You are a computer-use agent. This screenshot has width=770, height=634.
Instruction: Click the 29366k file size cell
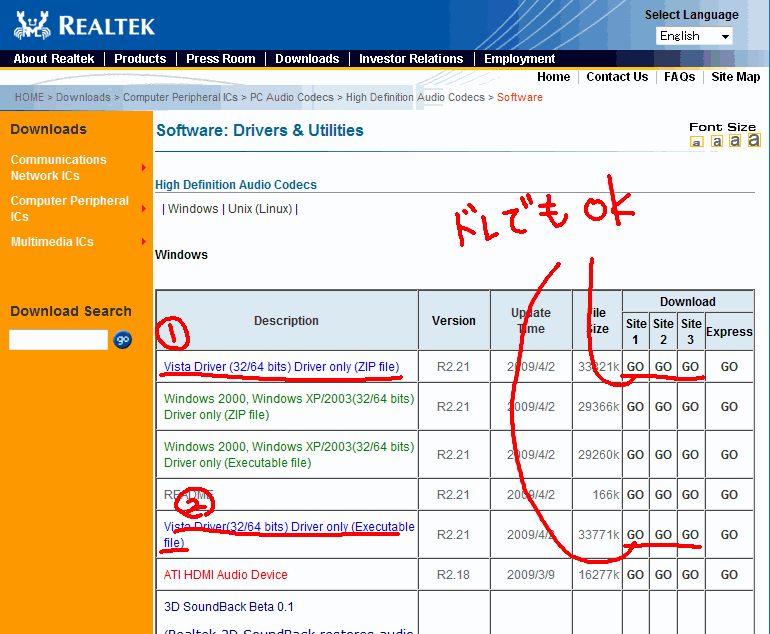(x=598, y=407)
